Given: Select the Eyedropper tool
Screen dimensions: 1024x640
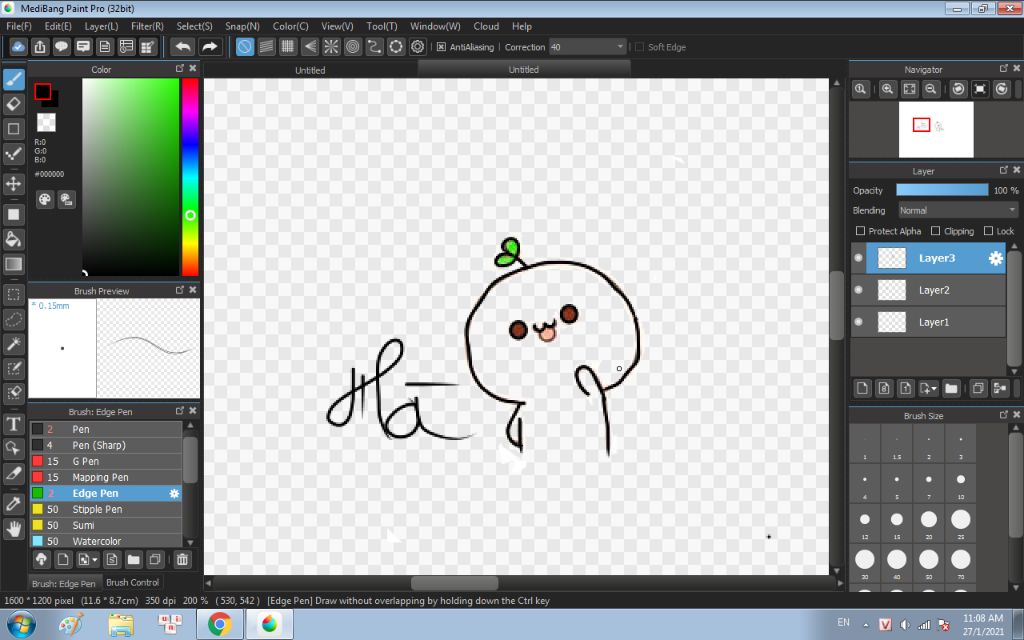Looking at the screenshot, I should click(x=14, y=504).
